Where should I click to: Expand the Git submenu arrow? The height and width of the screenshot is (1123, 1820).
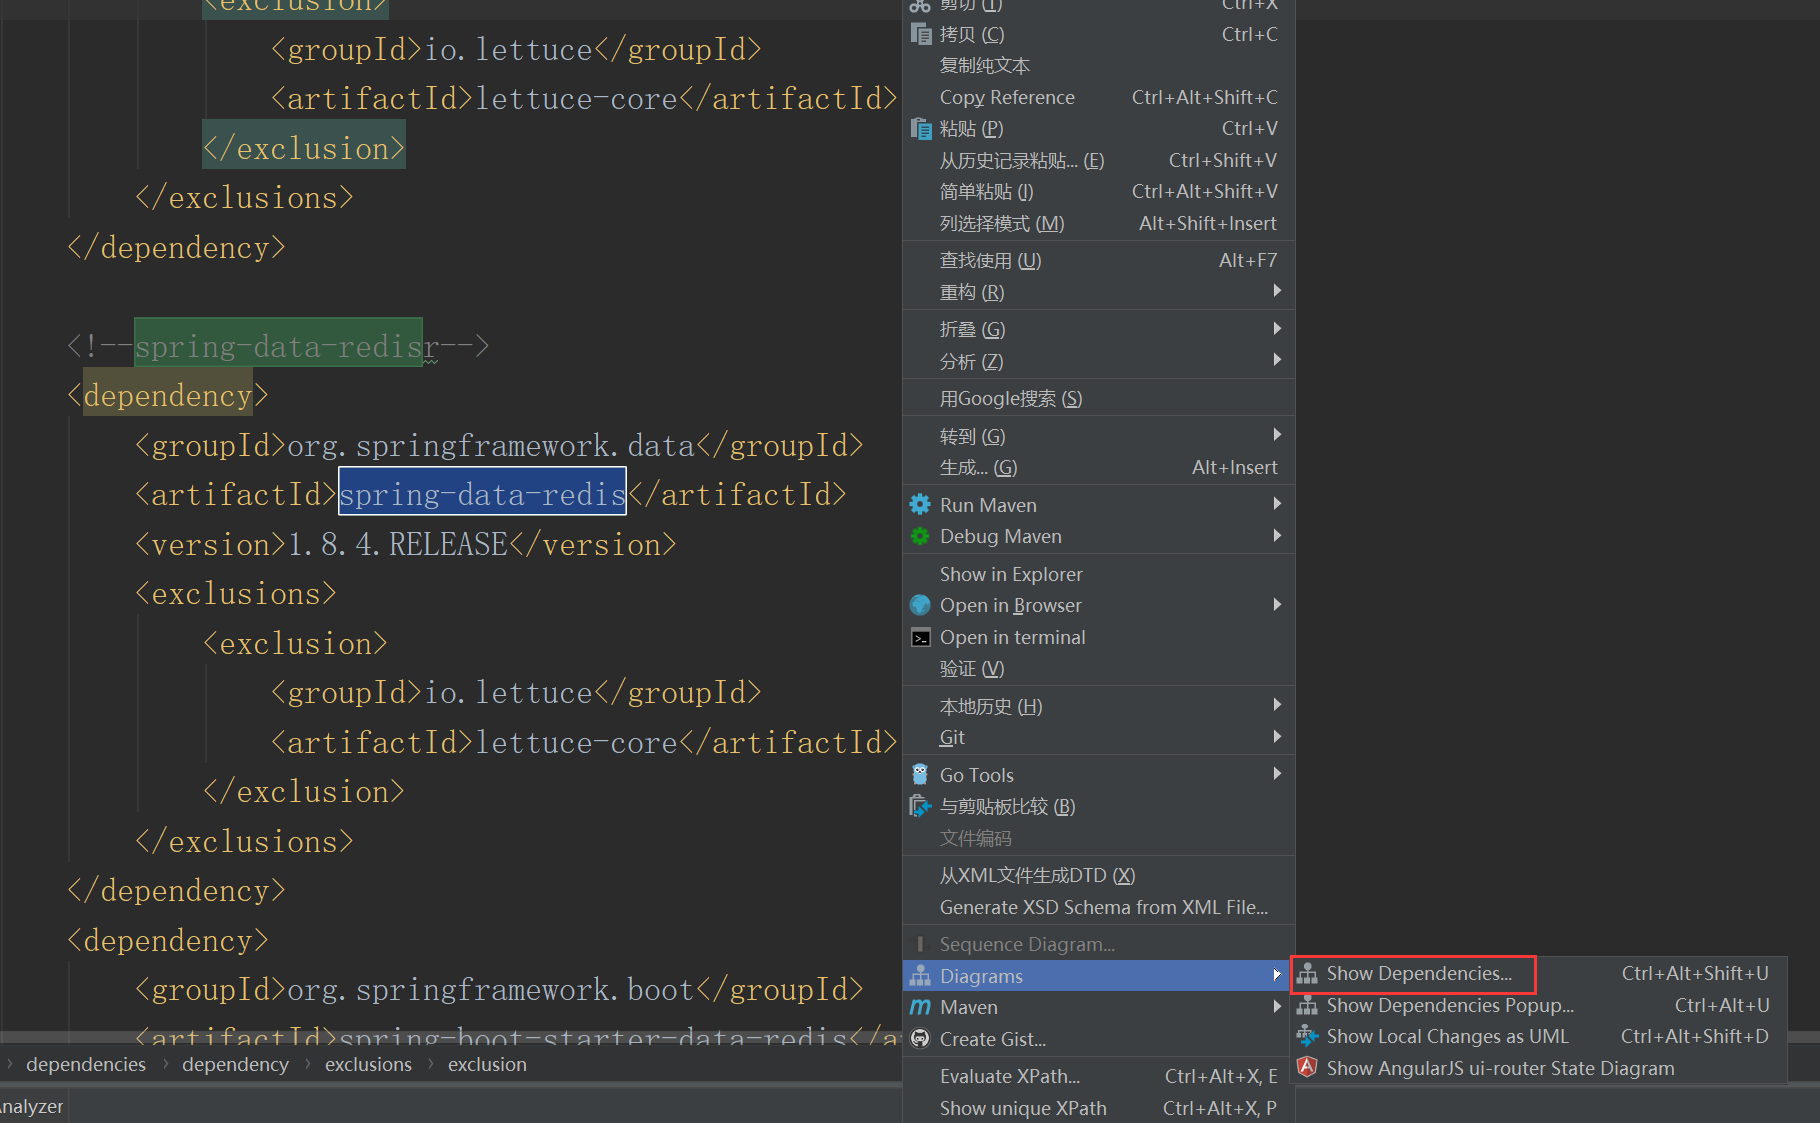point(1277,737)
